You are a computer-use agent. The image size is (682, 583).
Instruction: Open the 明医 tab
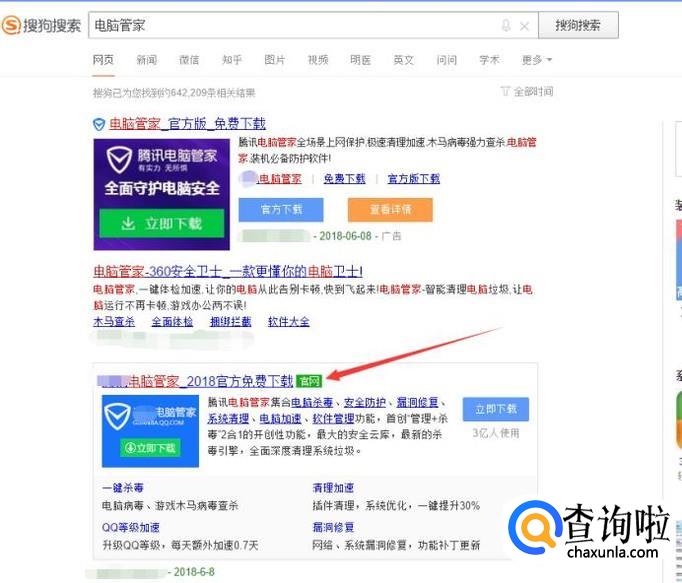click(361, 60)
